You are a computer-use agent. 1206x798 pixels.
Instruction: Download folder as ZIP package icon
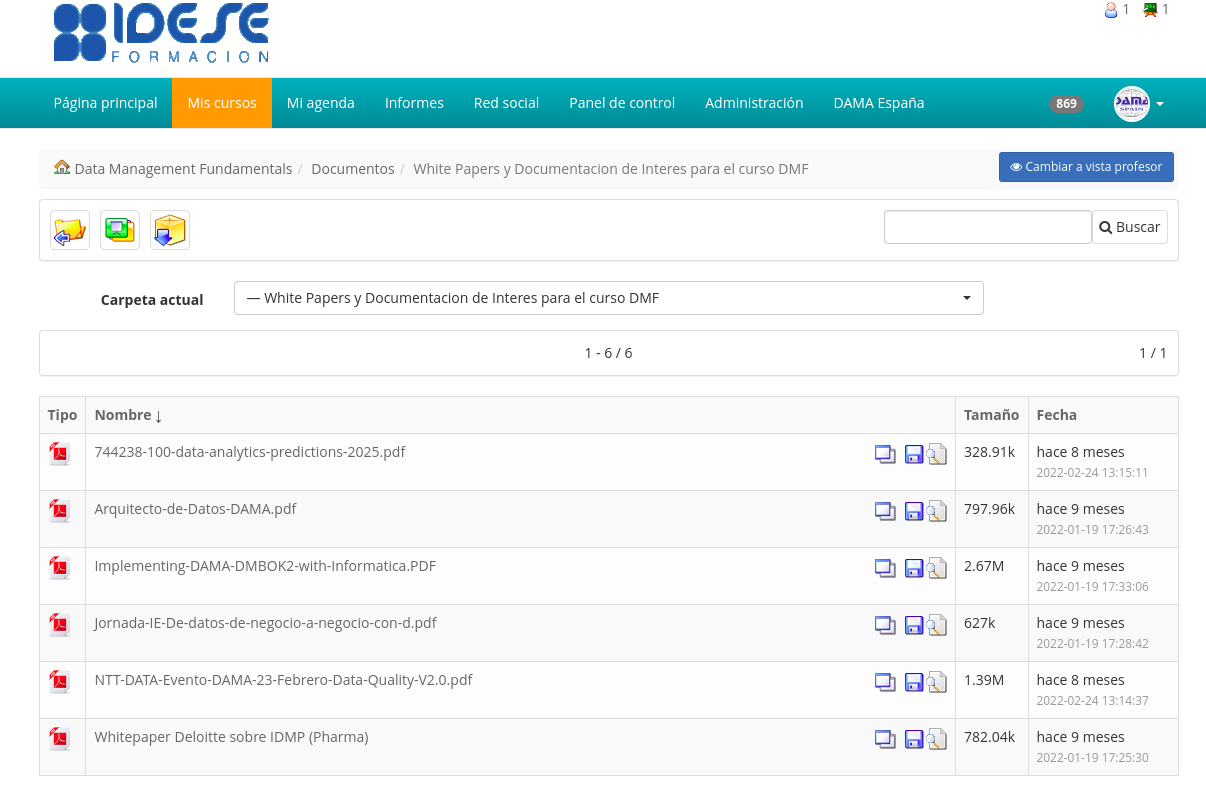click(170, 230)
